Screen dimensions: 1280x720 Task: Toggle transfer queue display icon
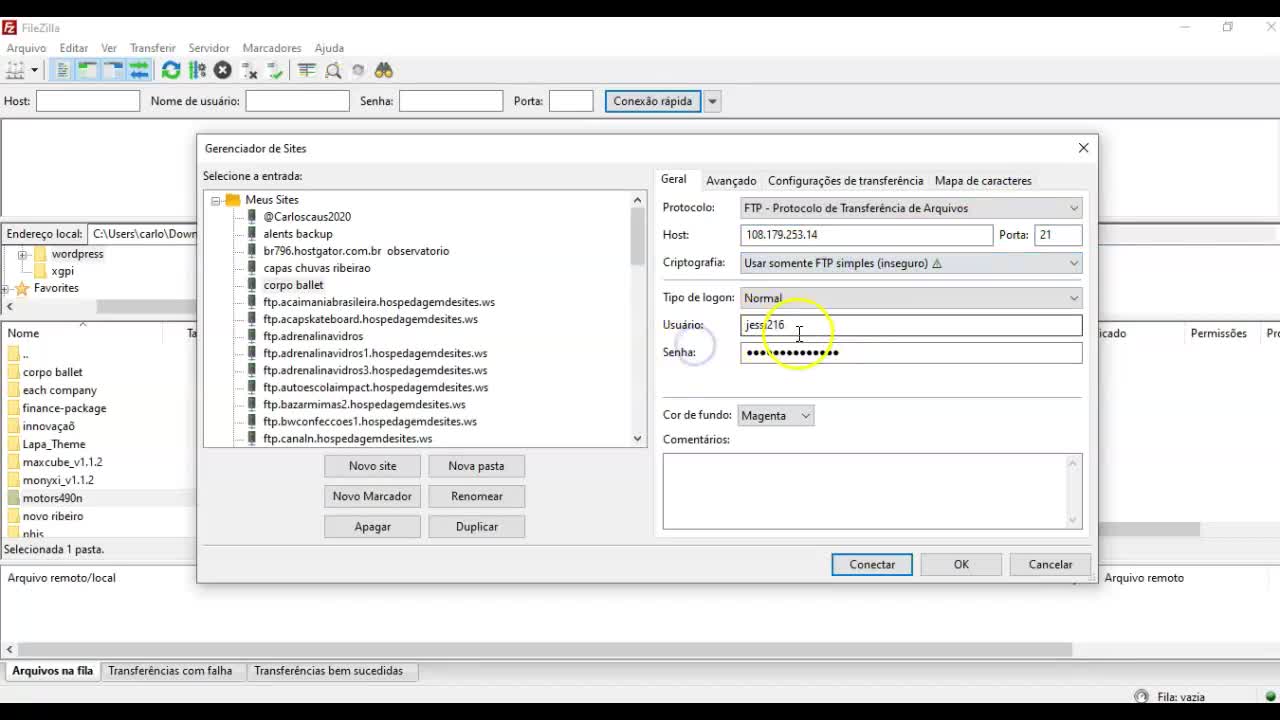click(x=139, y=70)
